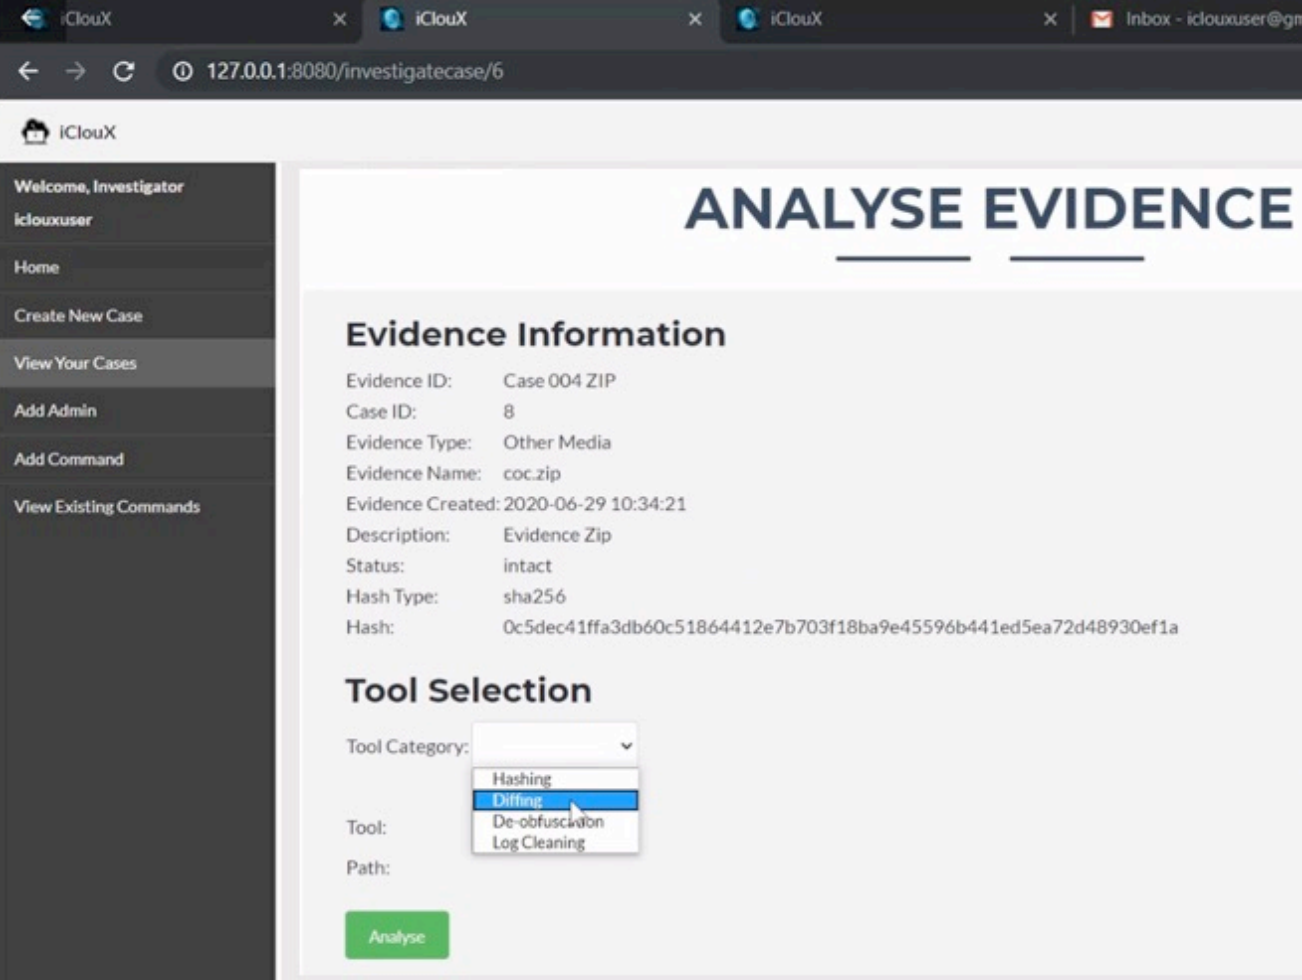This screenshot has height=980, width=1302.
Task: Open Create New Case in sidebar
Action: (137, 315)
